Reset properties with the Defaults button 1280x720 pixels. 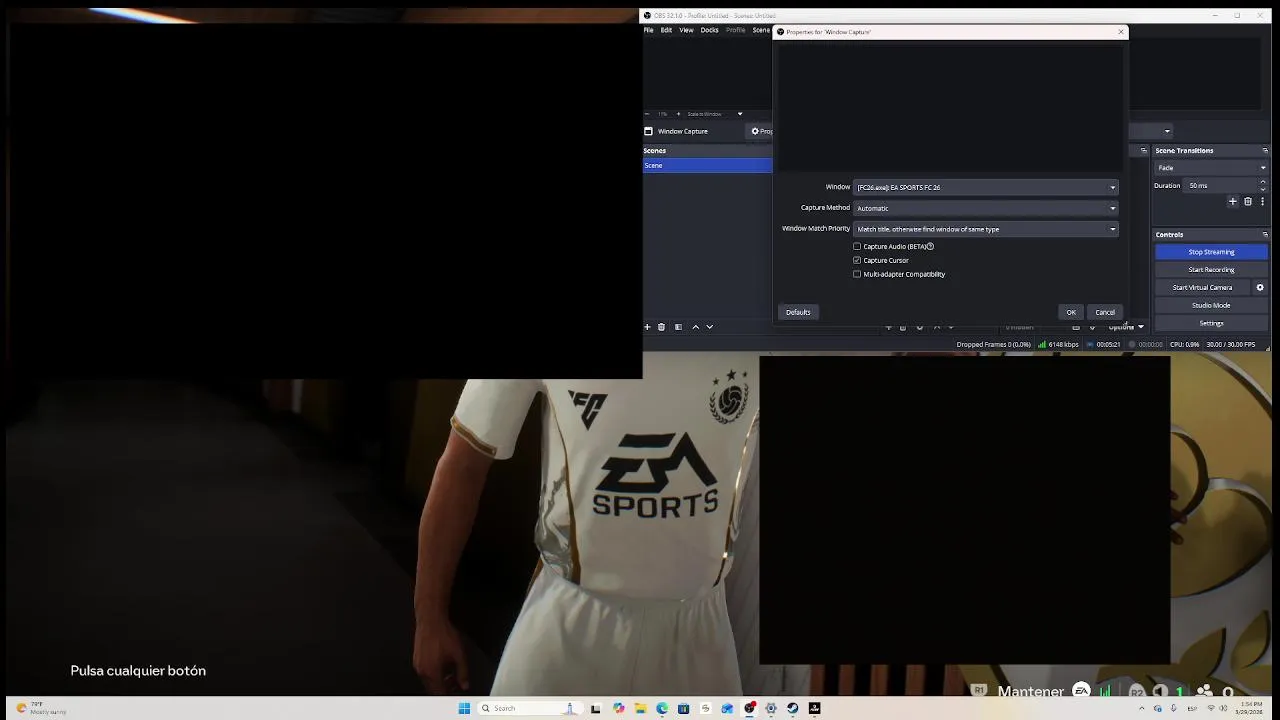pos(798,312)
